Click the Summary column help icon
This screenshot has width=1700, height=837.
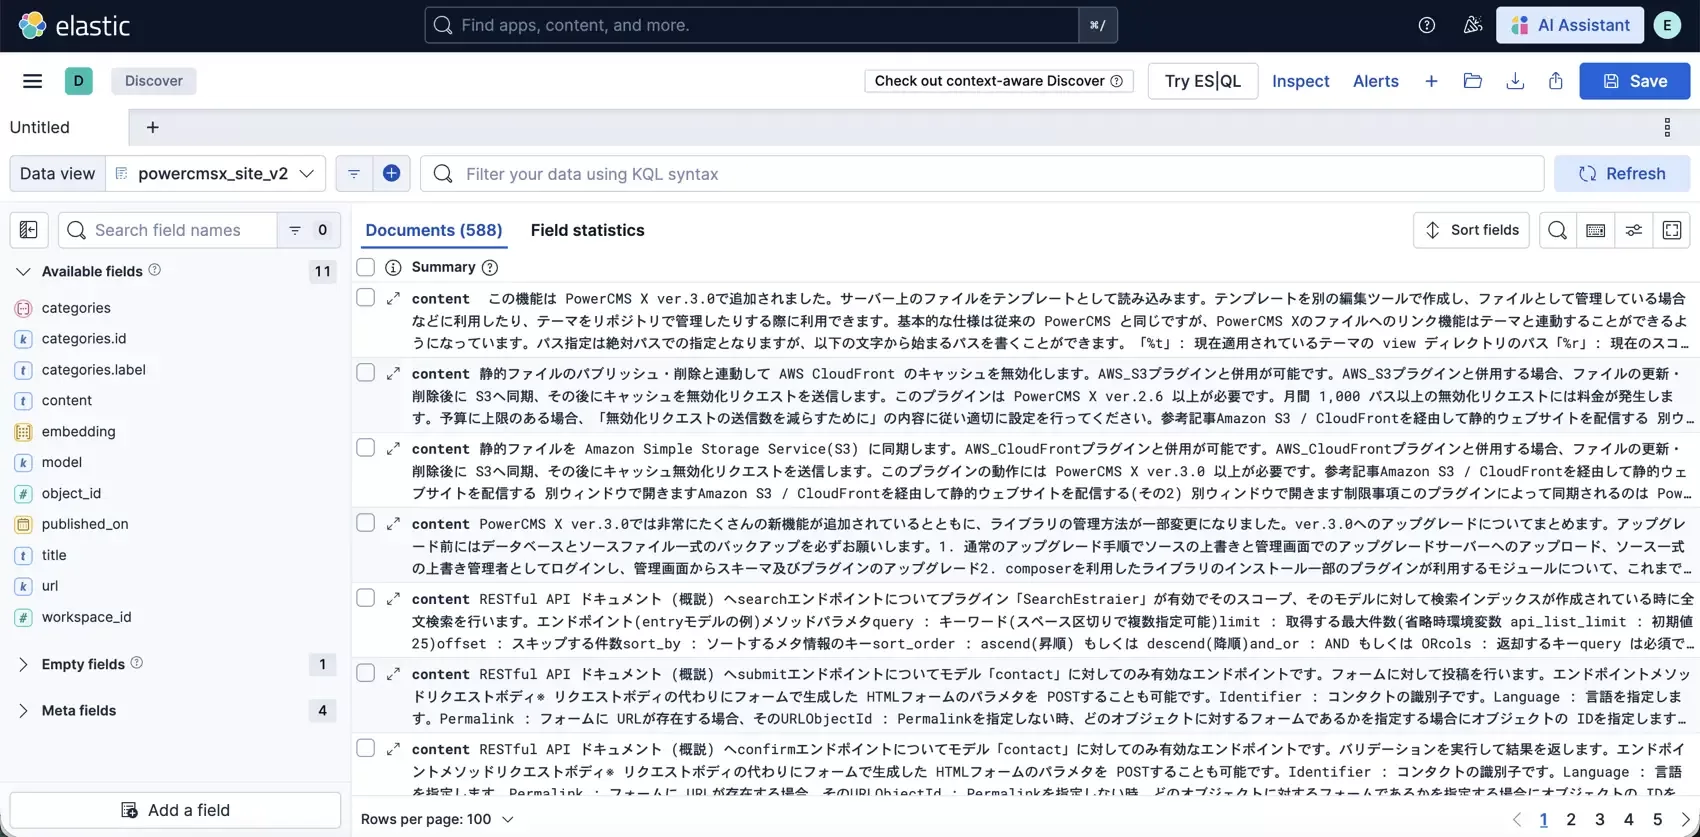tap(489, 267)
